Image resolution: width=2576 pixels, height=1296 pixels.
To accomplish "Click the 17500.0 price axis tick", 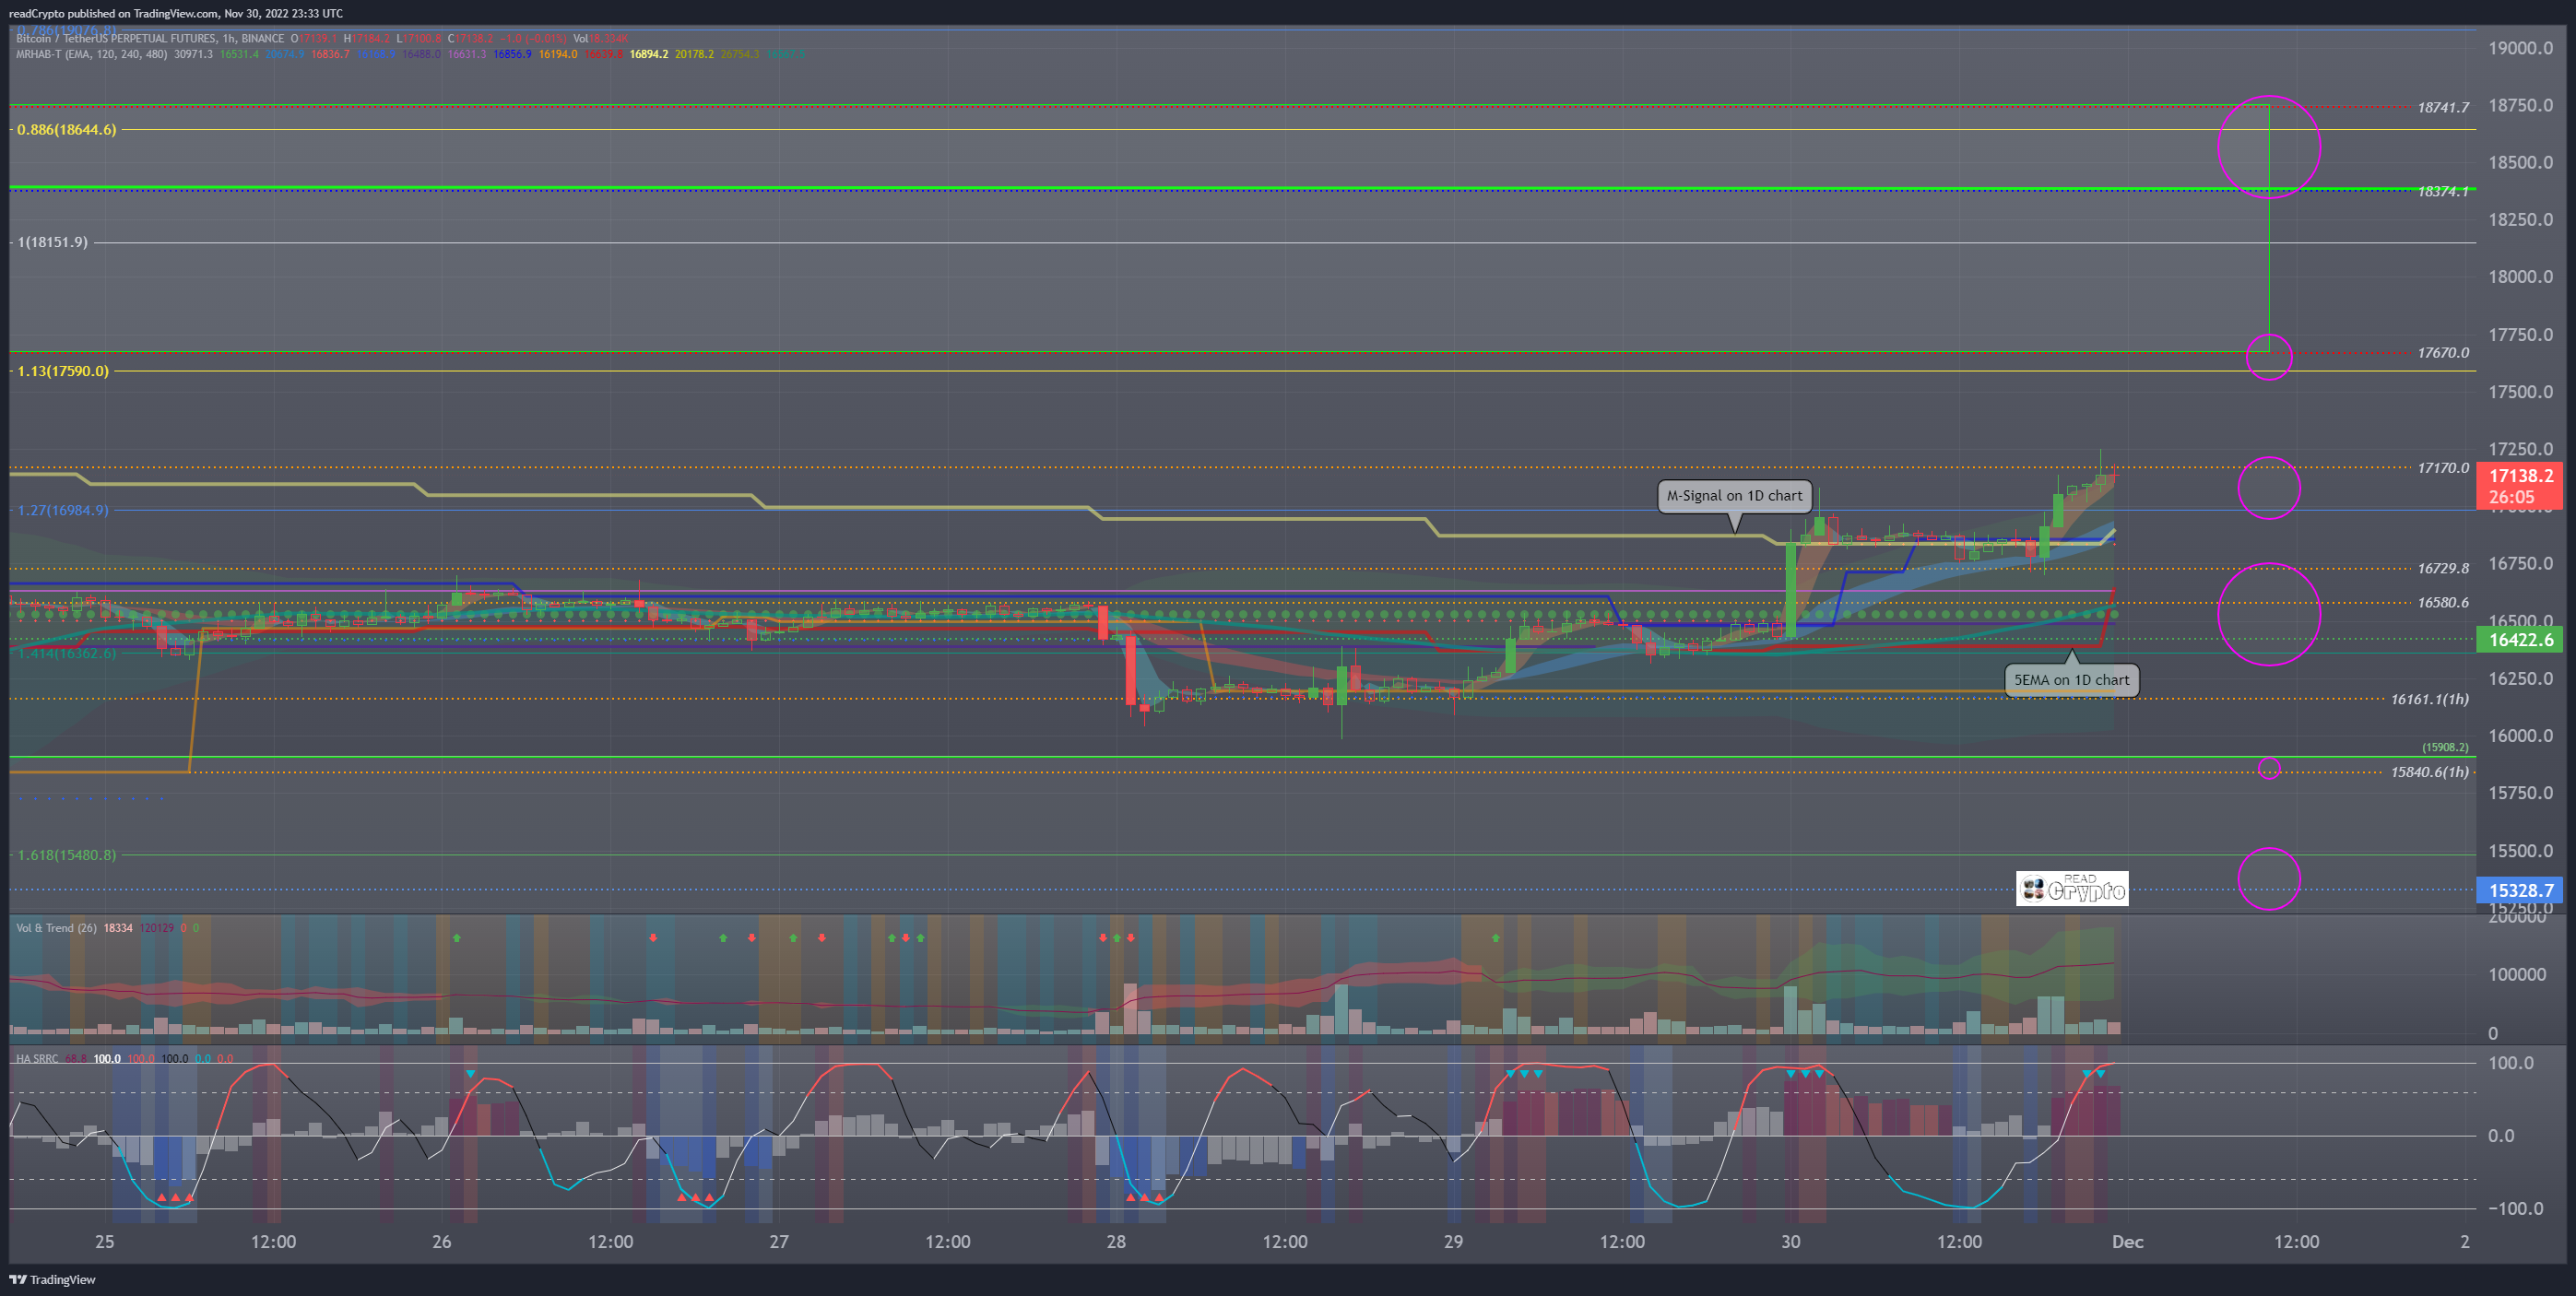I will 2520,392.
